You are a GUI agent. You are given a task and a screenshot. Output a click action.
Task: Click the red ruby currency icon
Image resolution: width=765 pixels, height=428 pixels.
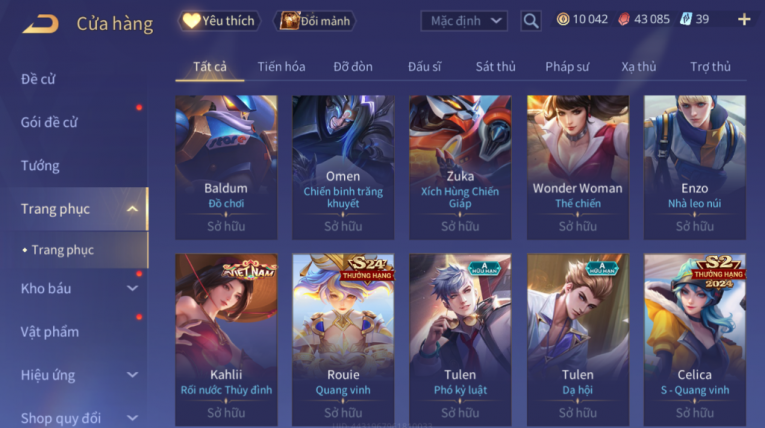624,20
